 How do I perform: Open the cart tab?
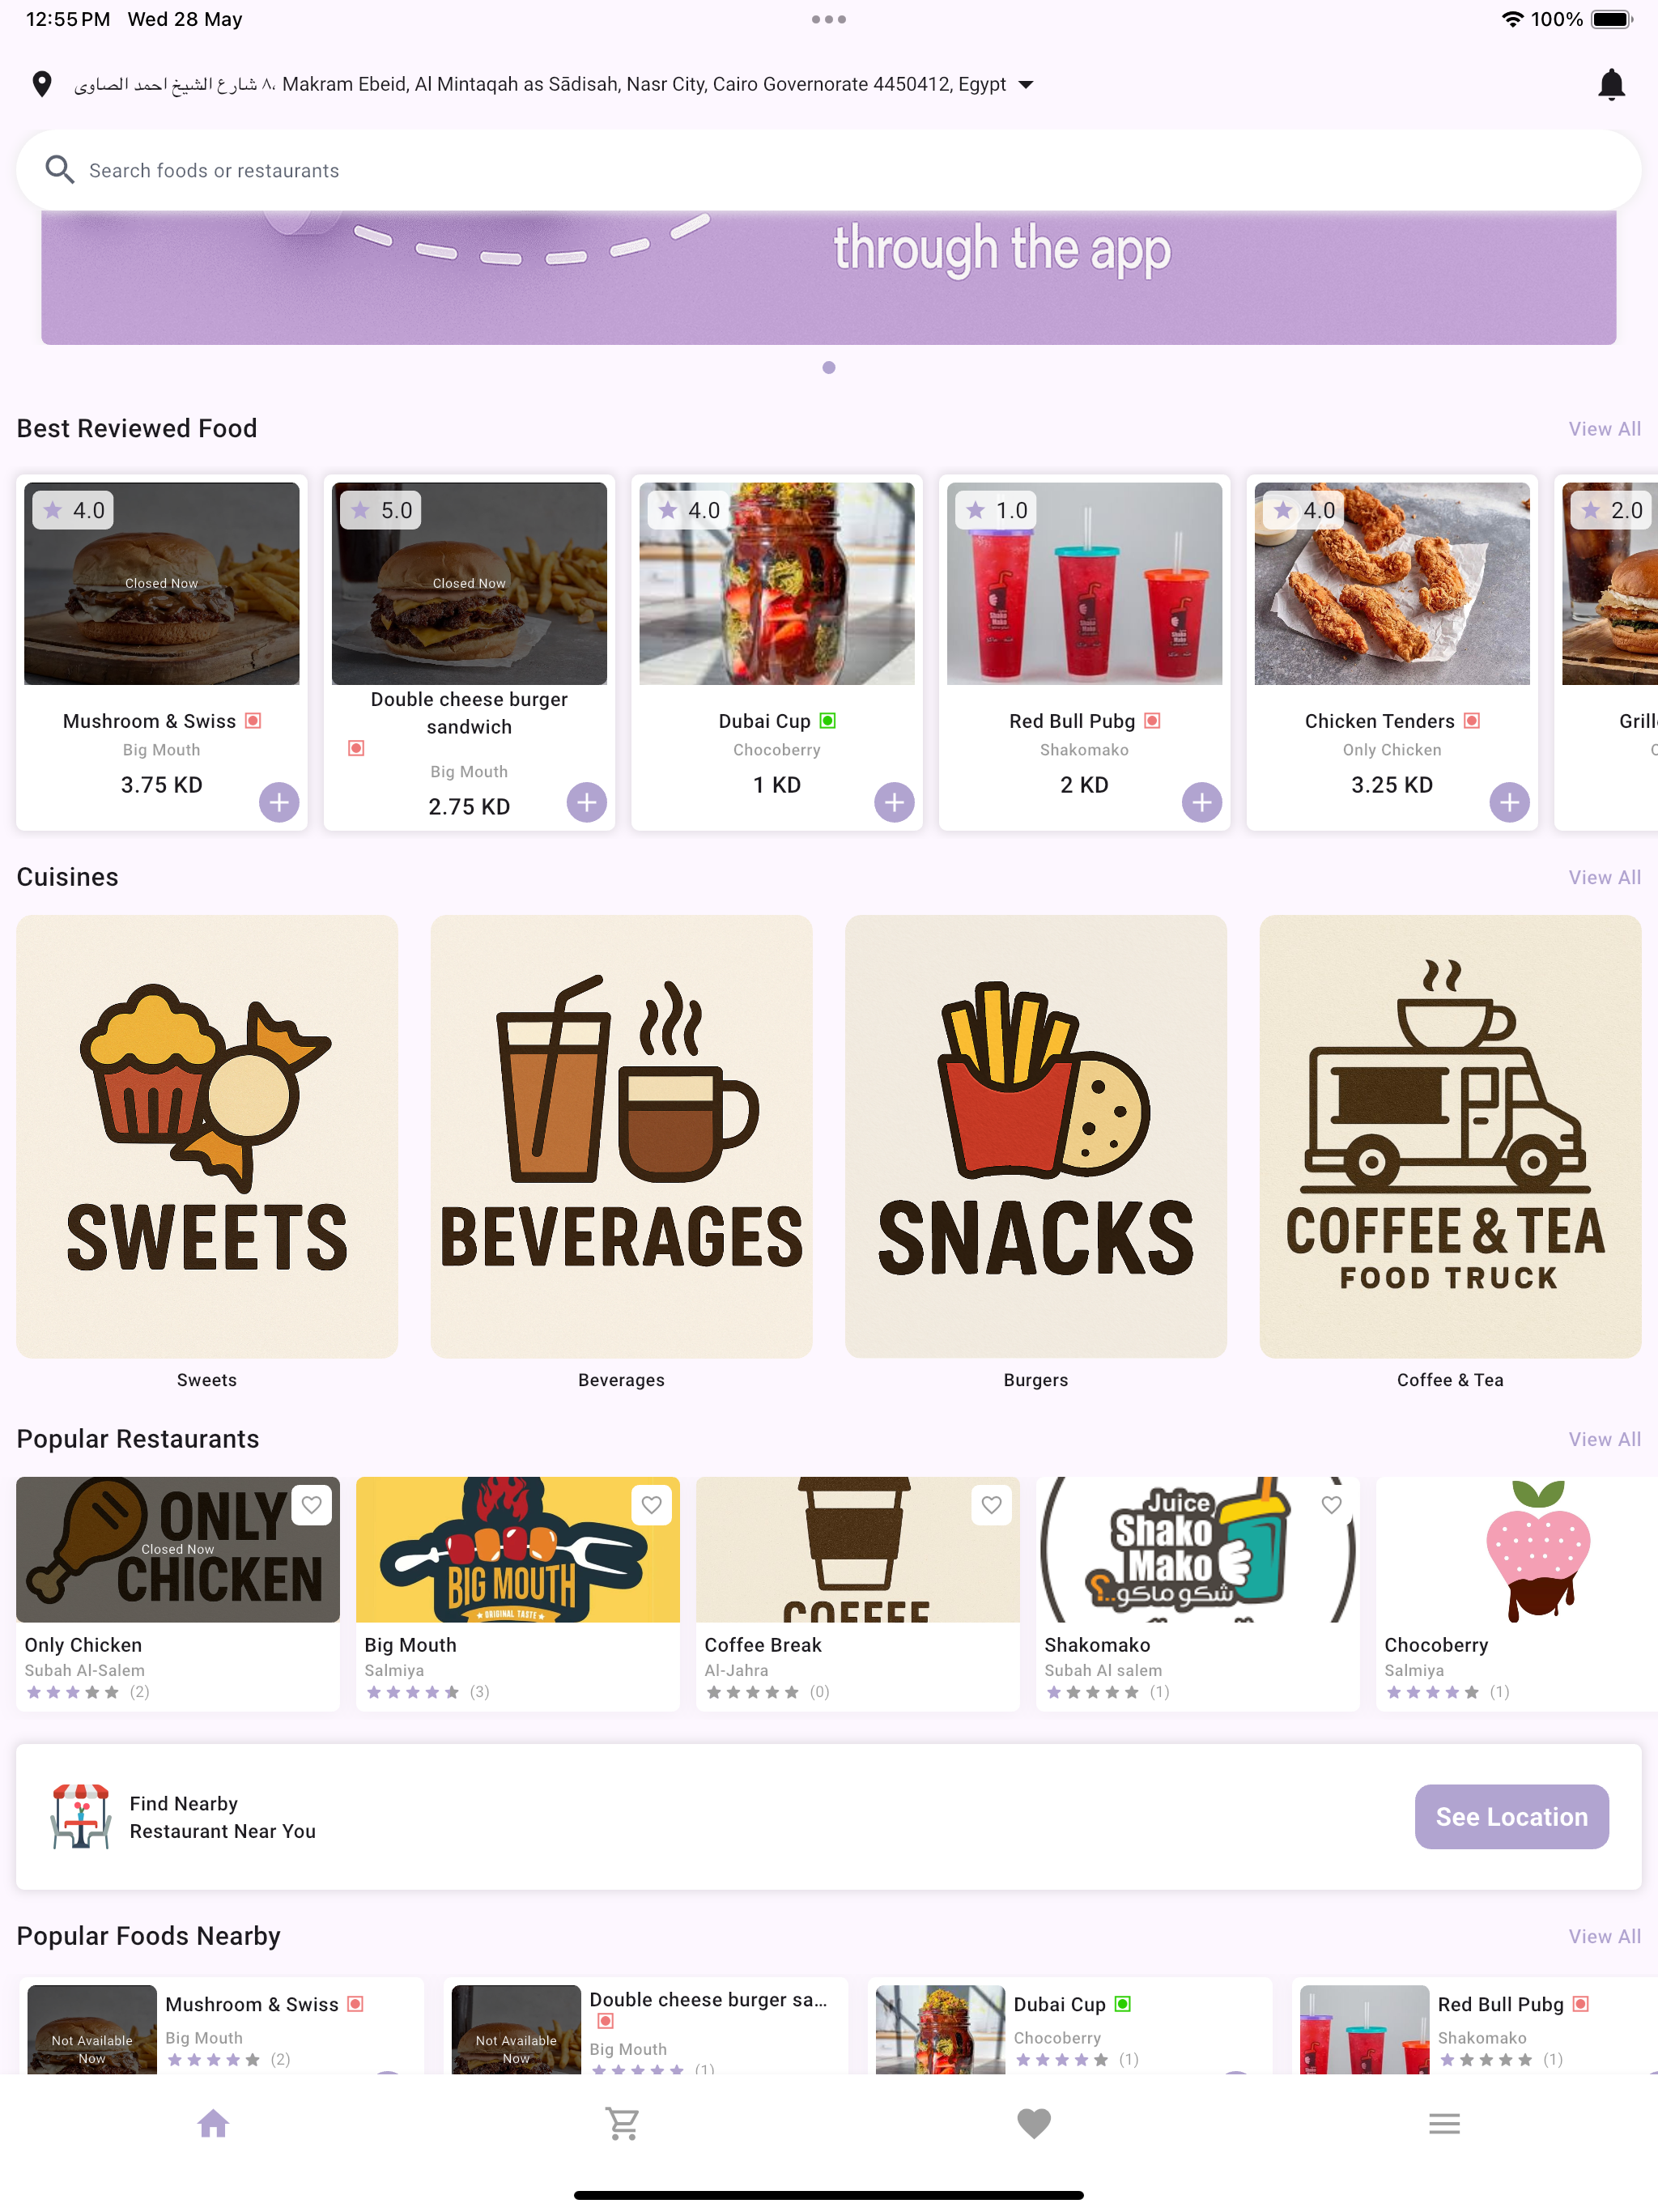click(623, 2124)
